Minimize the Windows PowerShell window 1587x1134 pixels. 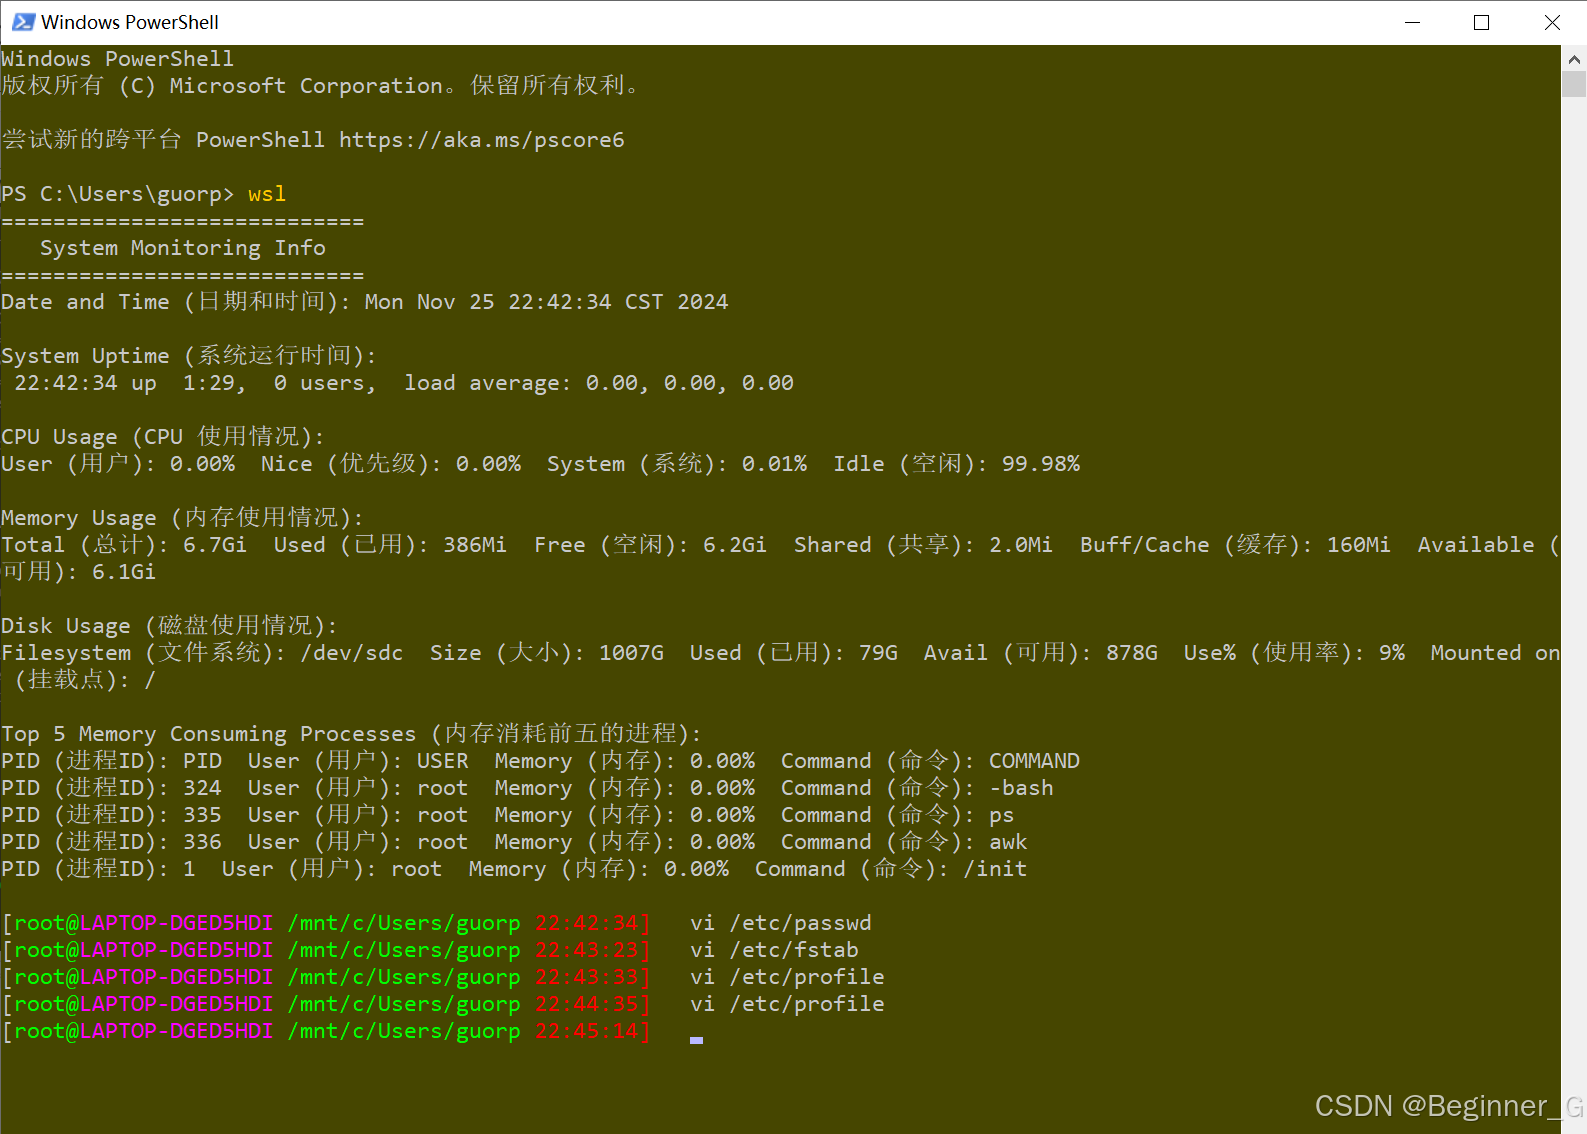[1412, 22]
